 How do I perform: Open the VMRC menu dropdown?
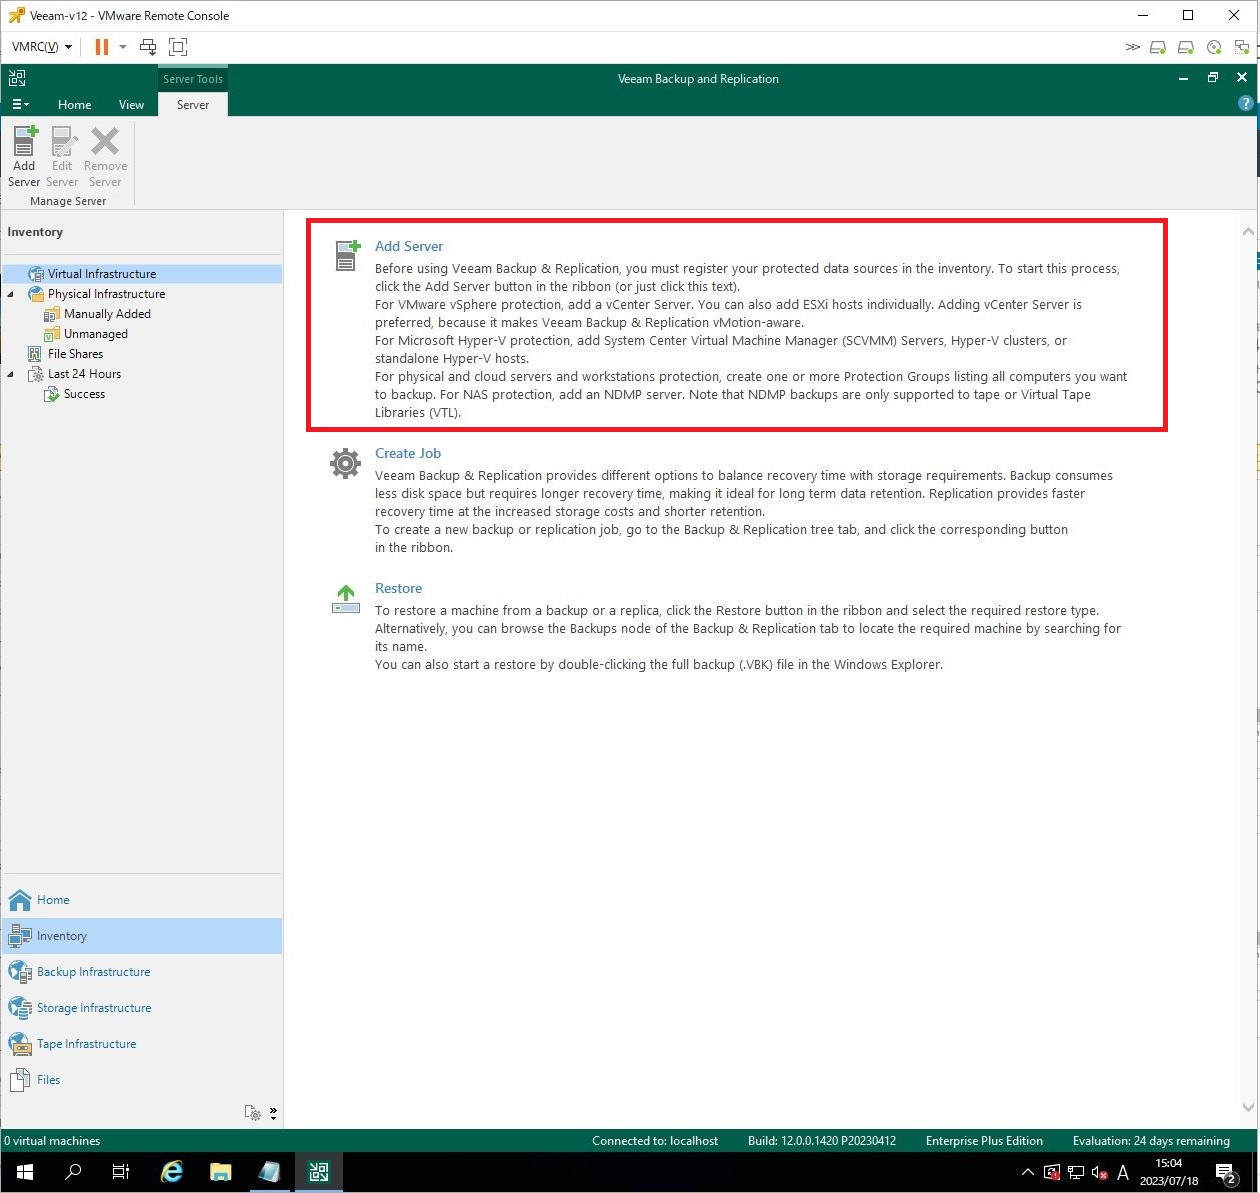[42, 47]
